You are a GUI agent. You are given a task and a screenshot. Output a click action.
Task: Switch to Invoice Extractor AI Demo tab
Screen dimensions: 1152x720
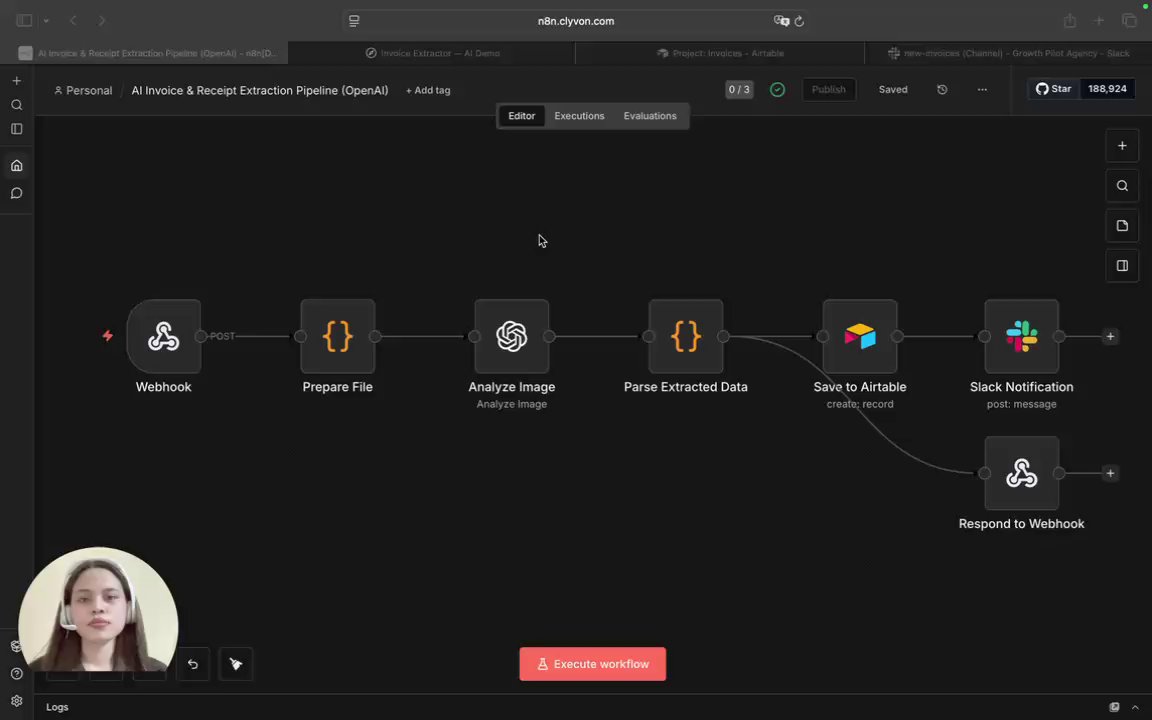[x=432, y=53]
